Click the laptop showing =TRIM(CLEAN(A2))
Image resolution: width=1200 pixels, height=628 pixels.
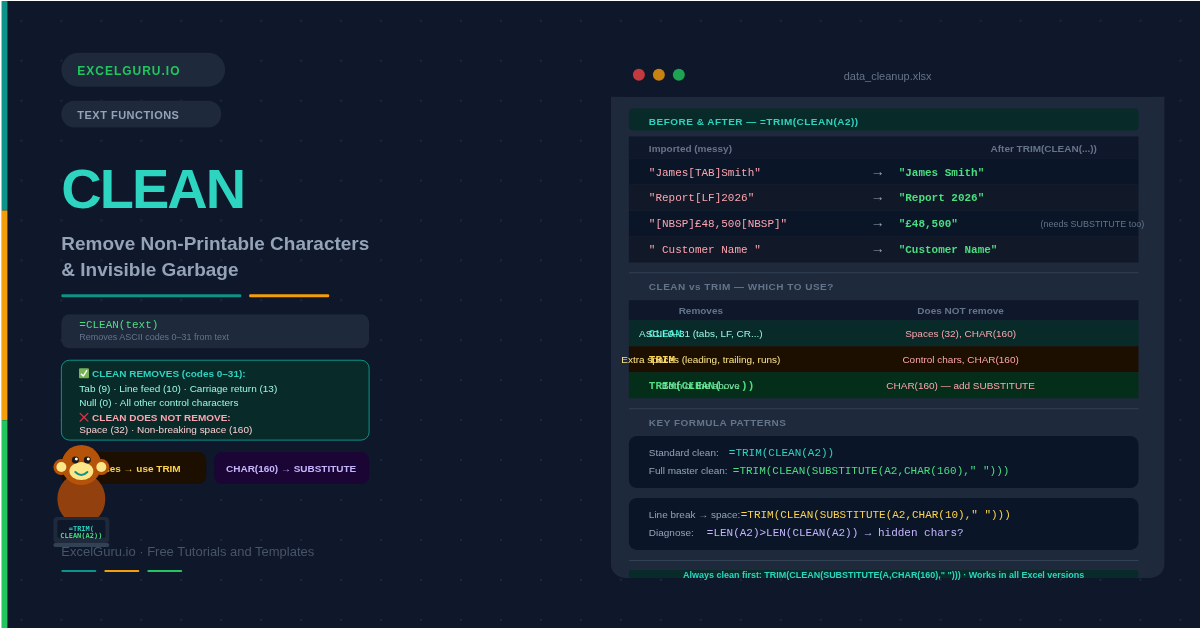click(x=81, y=532)
